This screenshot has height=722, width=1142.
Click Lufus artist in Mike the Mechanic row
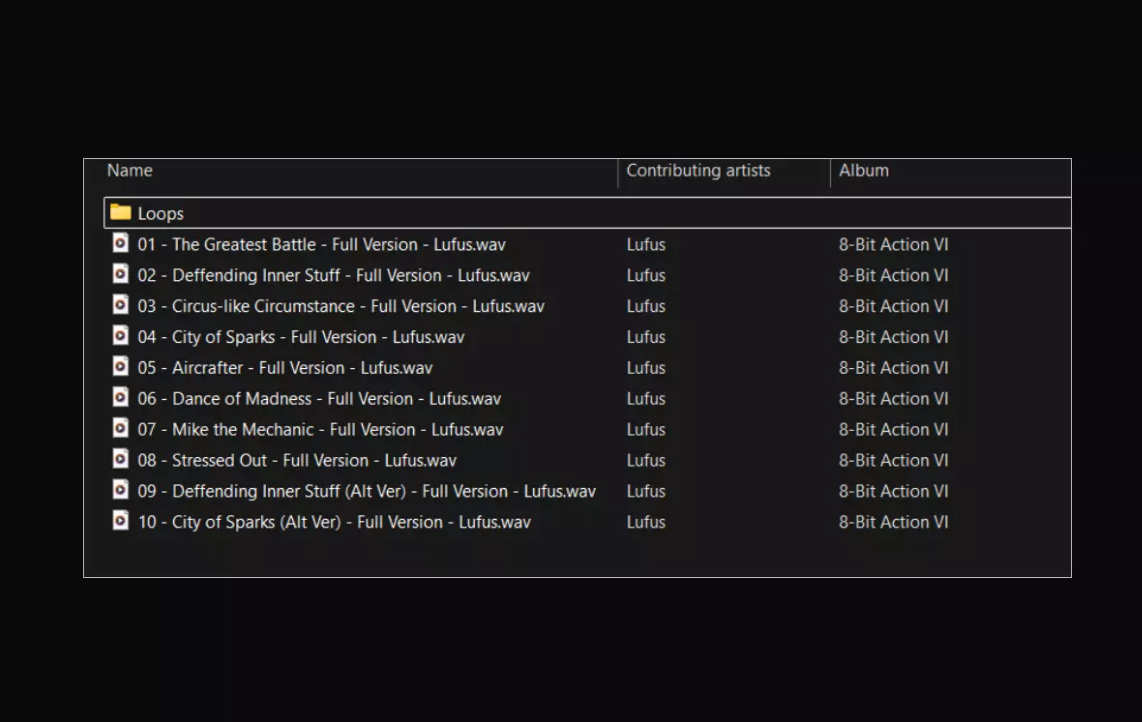pyautogui.click(x=646, y=429)
